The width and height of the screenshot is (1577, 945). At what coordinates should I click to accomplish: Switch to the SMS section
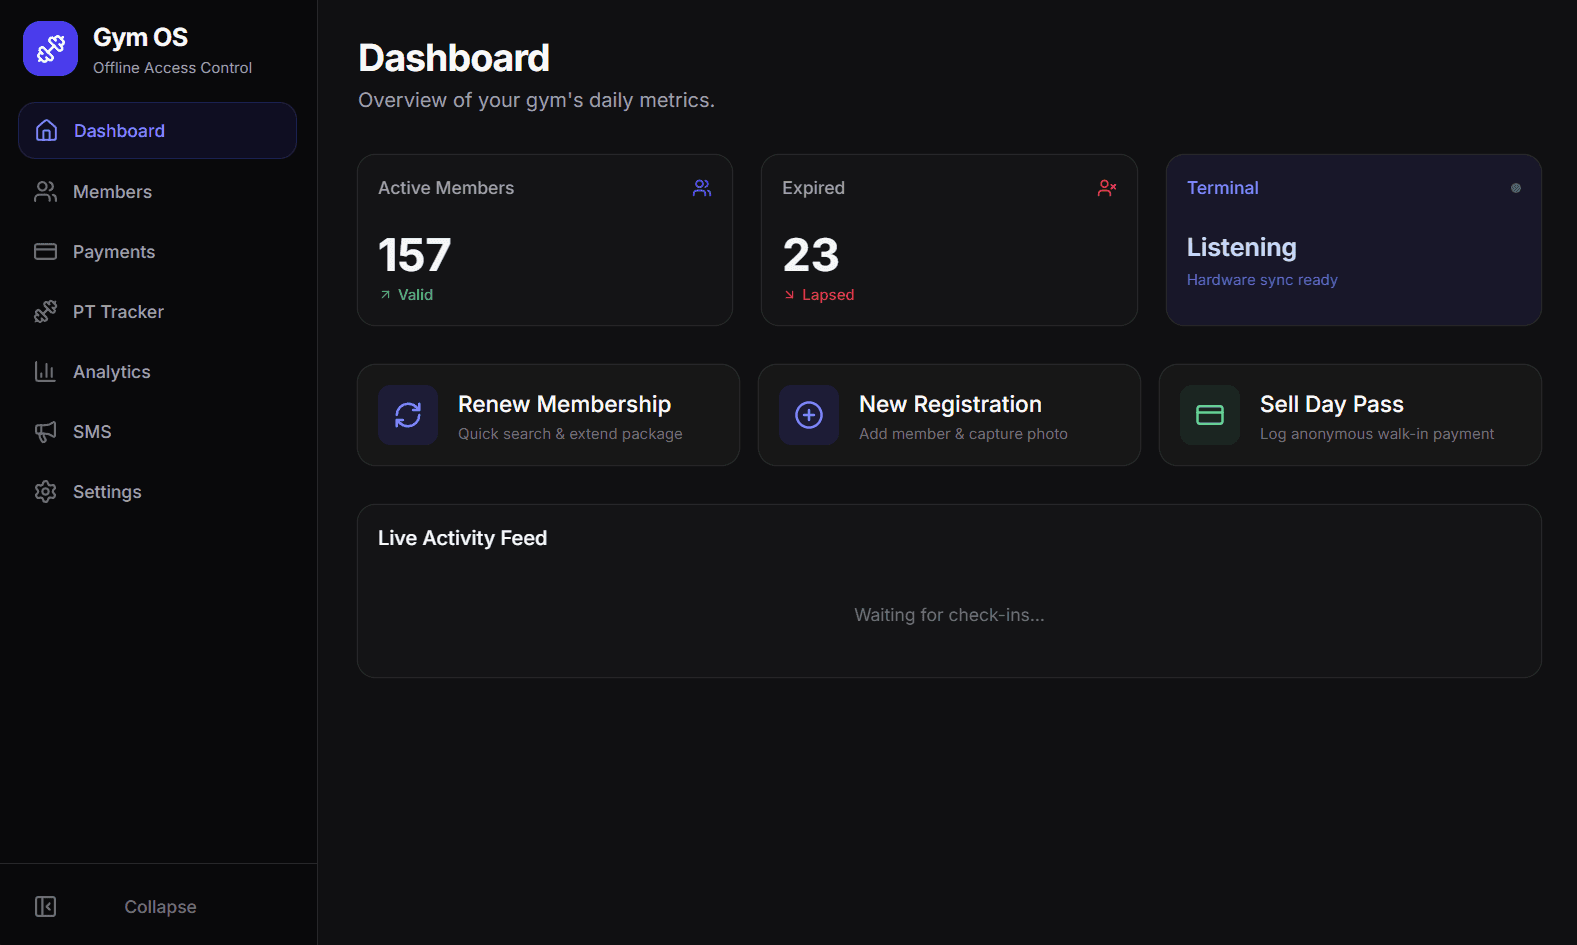(x=157, y=432)
